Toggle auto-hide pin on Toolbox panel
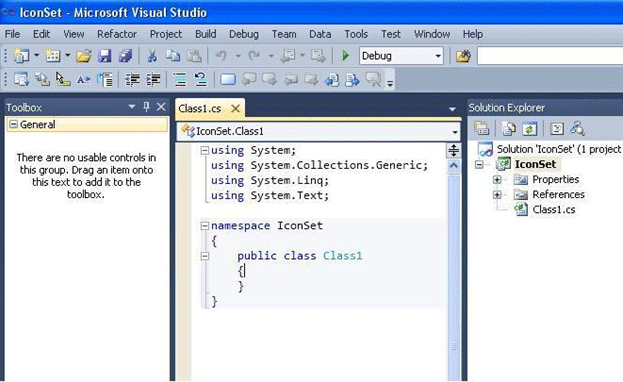 click(146, 107)
